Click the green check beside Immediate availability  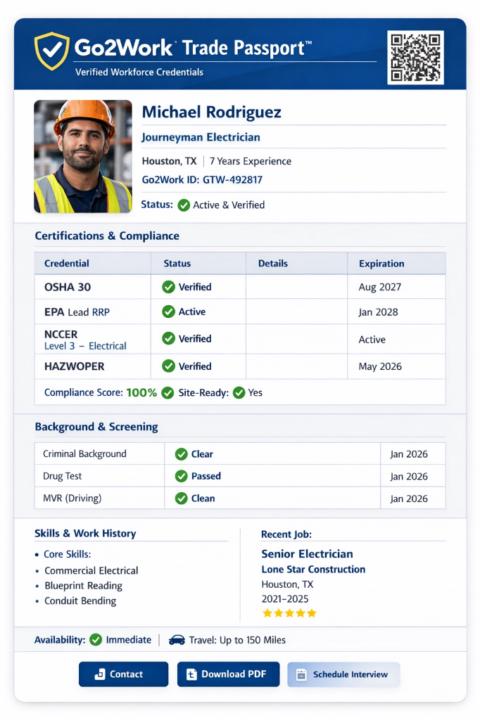[x=96, y=639]
